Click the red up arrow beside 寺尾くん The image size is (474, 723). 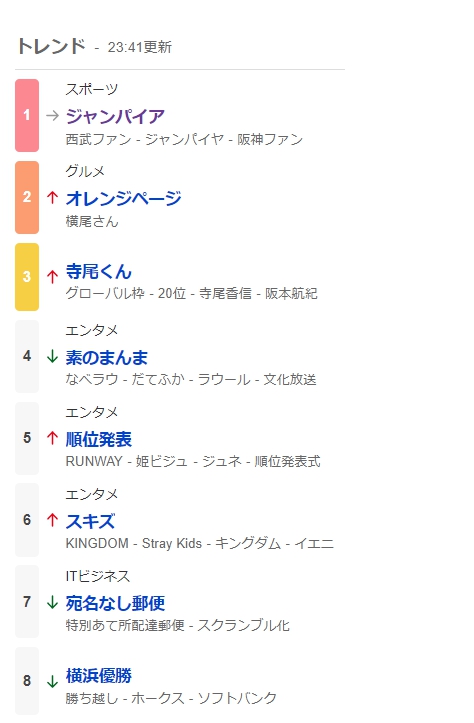(x=53, y=276)
